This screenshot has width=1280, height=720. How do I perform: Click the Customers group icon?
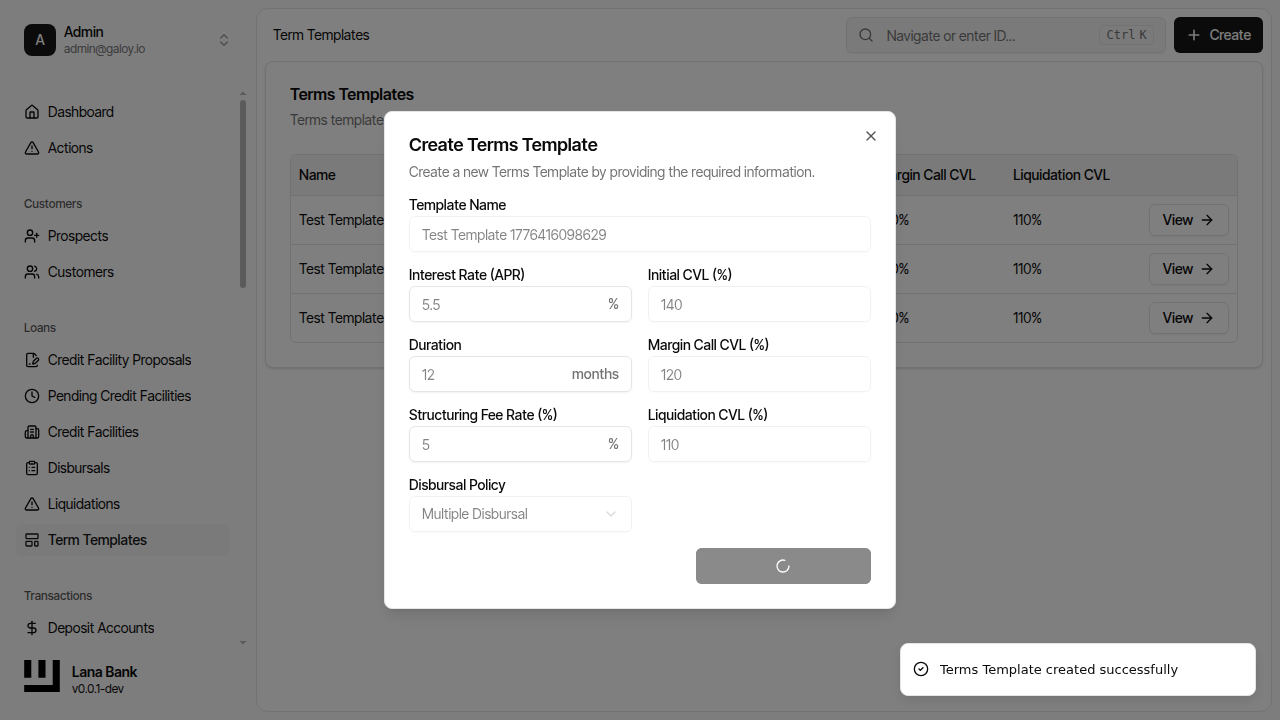click(30, 271)
